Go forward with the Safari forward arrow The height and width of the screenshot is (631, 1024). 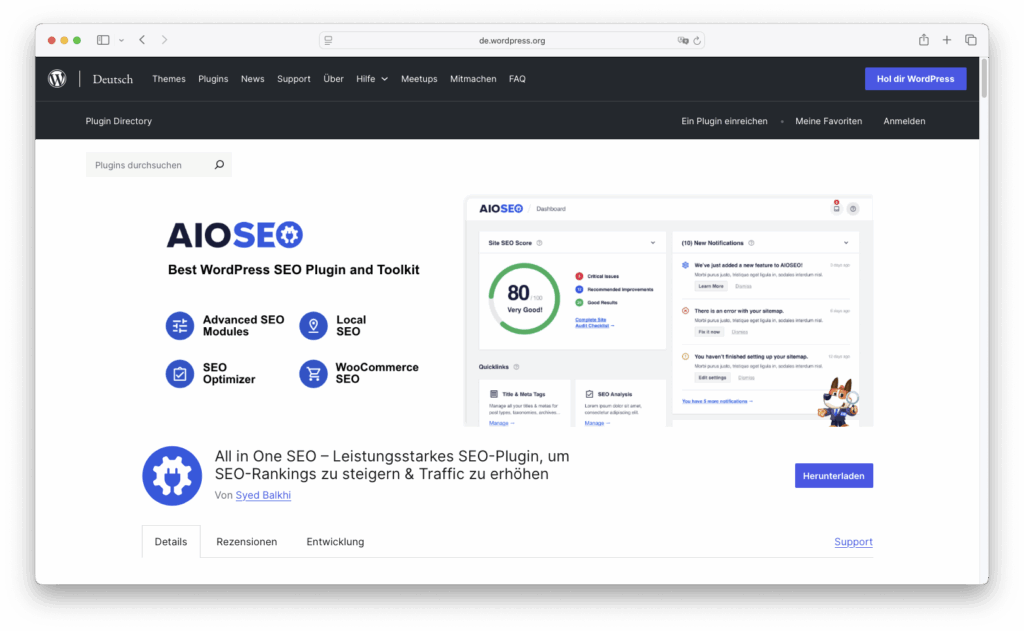[x=165, y=40]
